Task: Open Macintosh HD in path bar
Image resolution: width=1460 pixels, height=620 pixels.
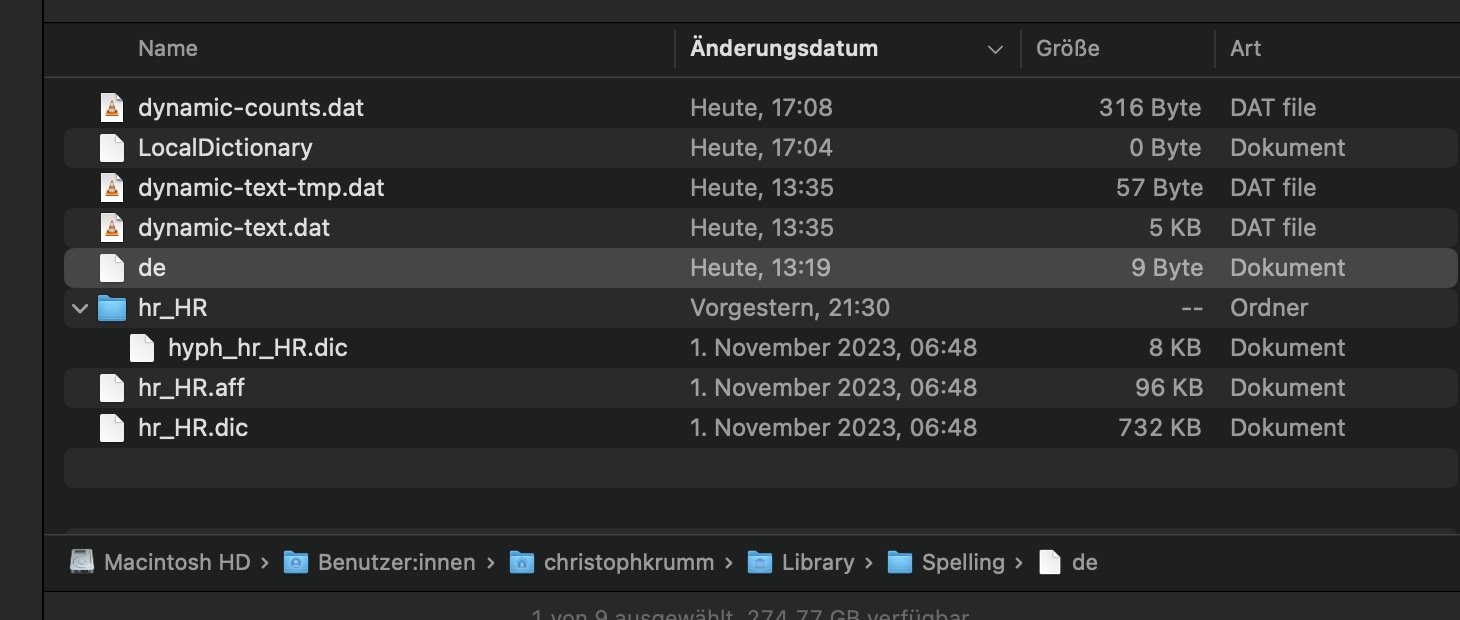Action: tap(160, 562)
